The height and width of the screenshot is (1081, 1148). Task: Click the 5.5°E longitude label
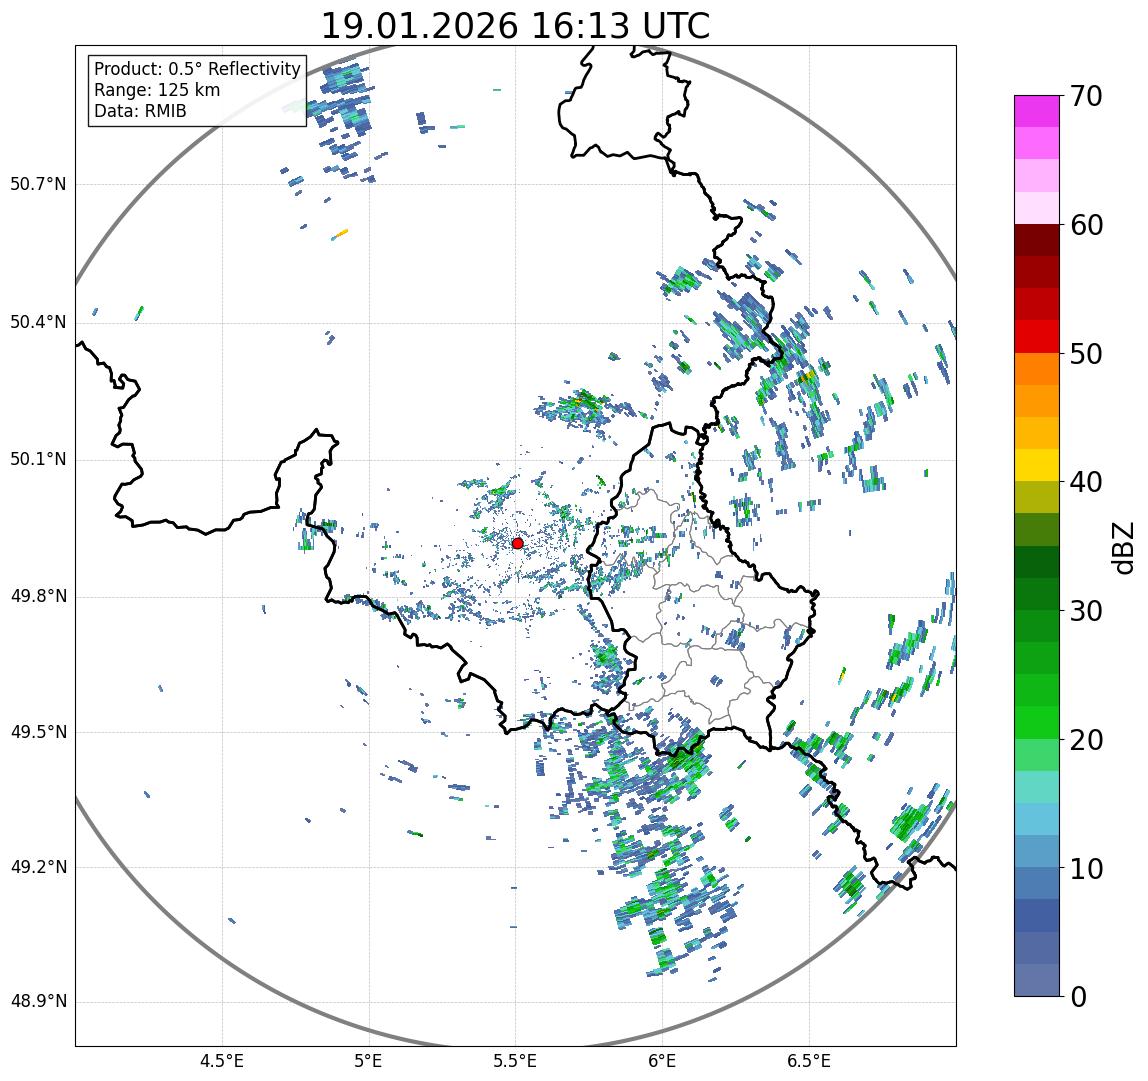click(x=515, y=1061)
